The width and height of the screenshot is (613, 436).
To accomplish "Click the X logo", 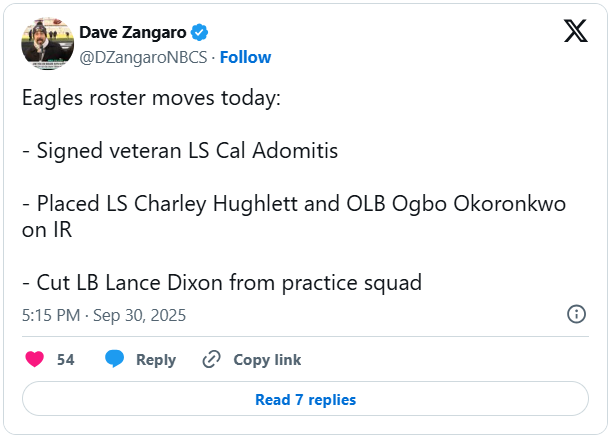I will tap(576, 32).
